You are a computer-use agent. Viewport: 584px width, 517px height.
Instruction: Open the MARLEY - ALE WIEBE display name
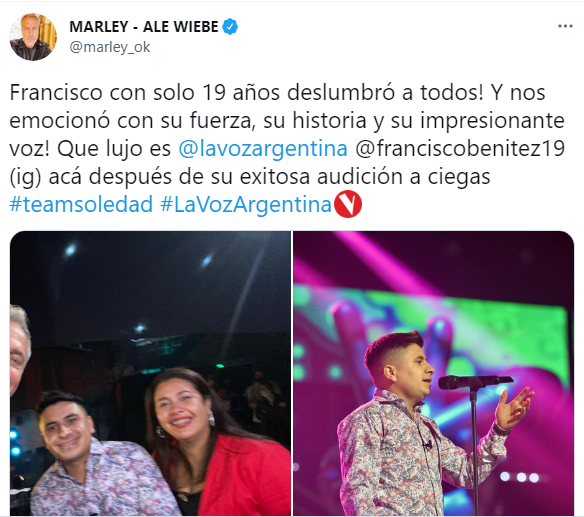click(144, 27)
